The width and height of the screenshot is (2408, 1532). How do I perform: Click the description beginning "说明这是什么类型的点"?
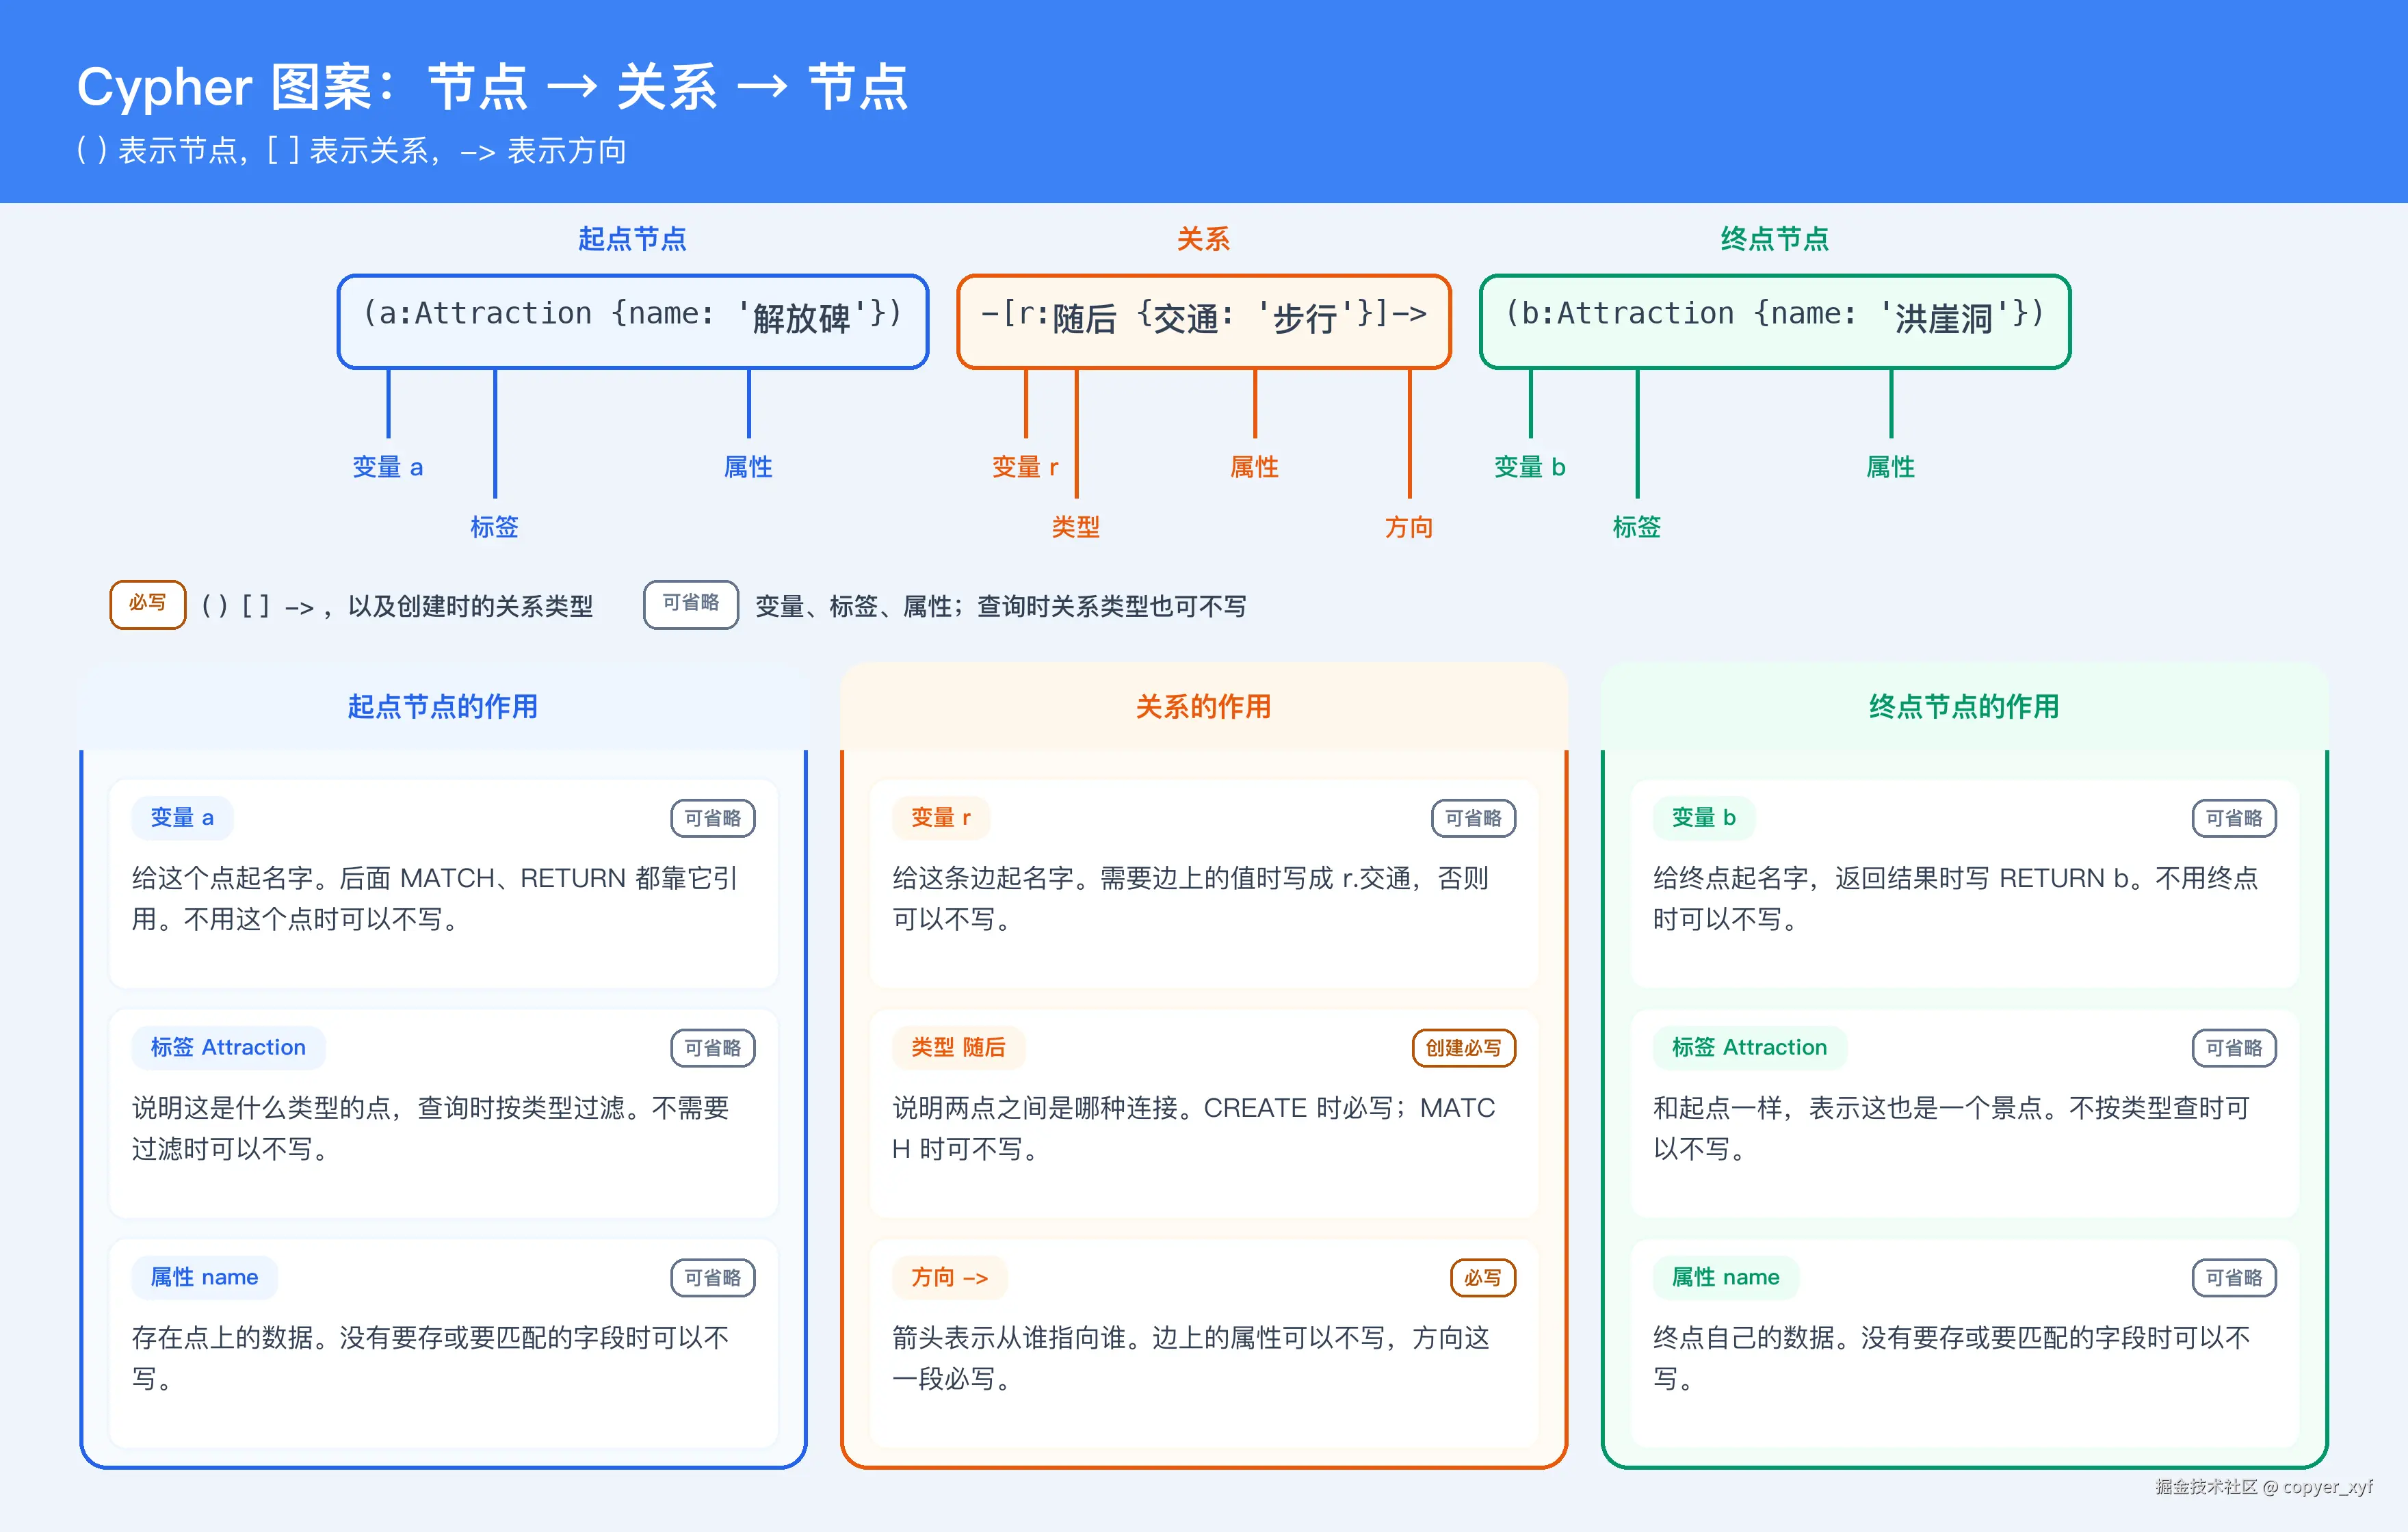431,1128
